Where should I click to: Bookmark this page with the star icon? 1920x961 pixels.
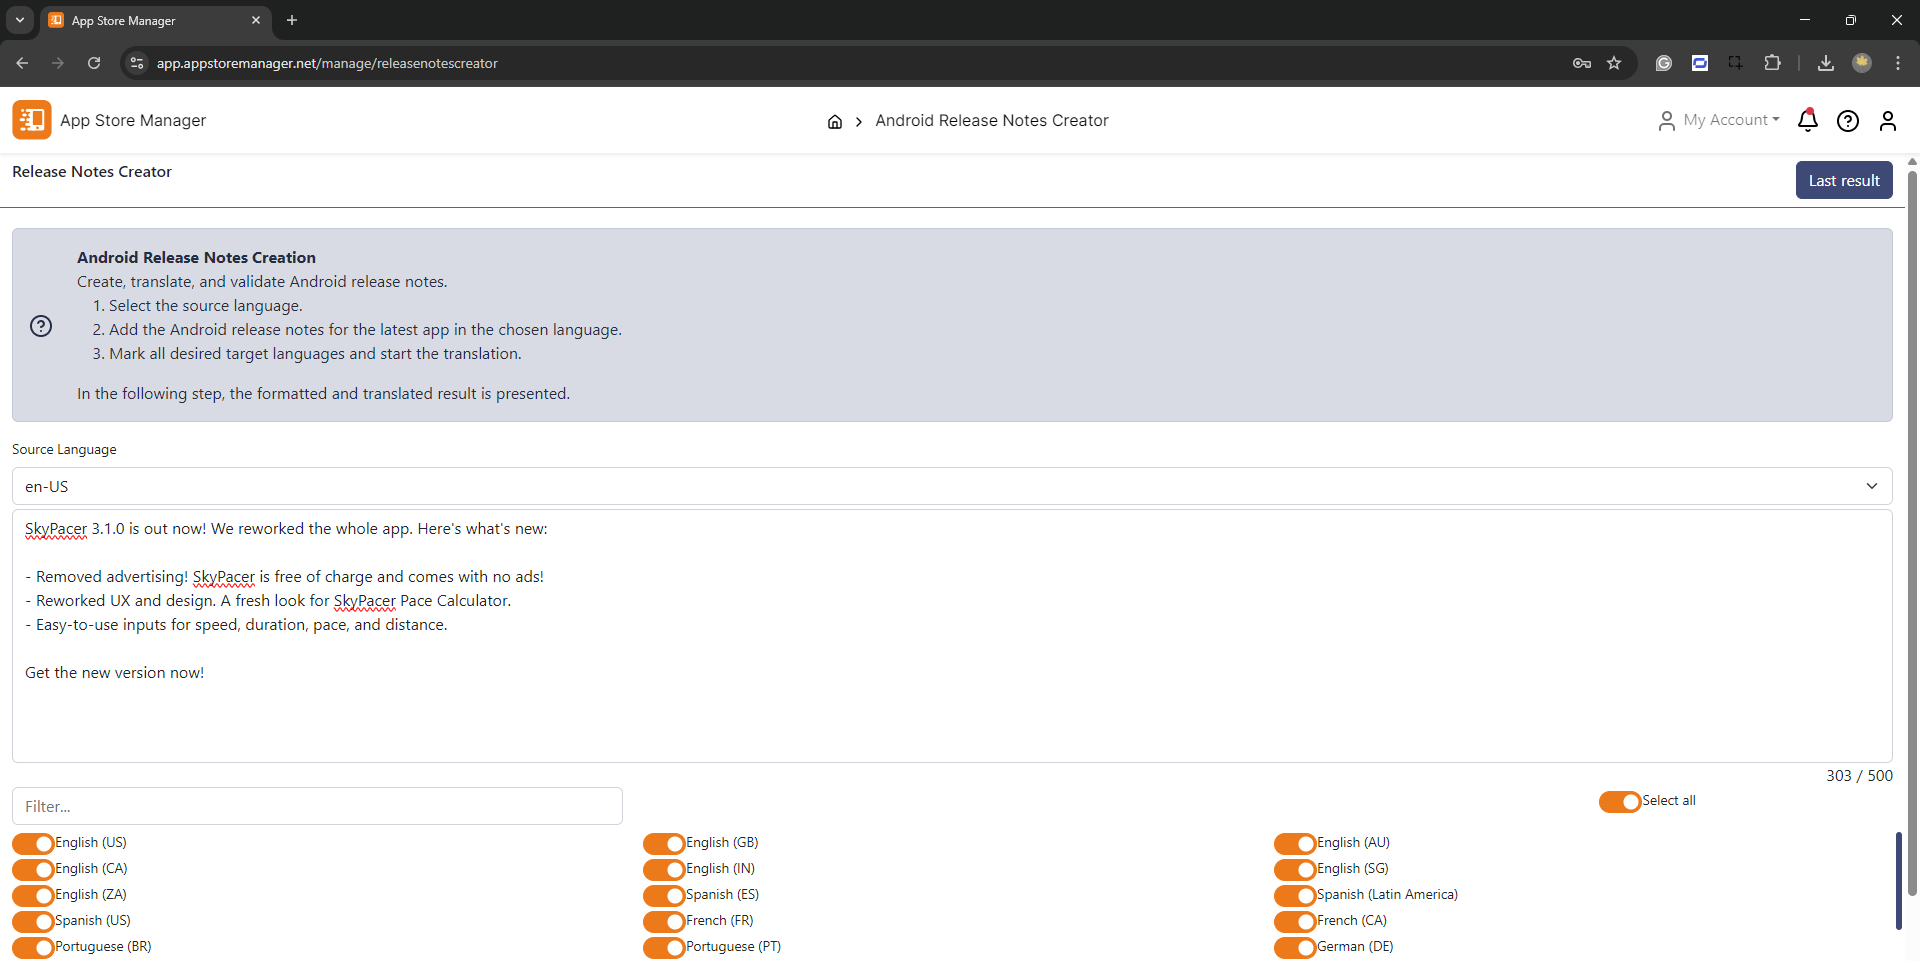pyautogui.click(x=1614, y=63)
